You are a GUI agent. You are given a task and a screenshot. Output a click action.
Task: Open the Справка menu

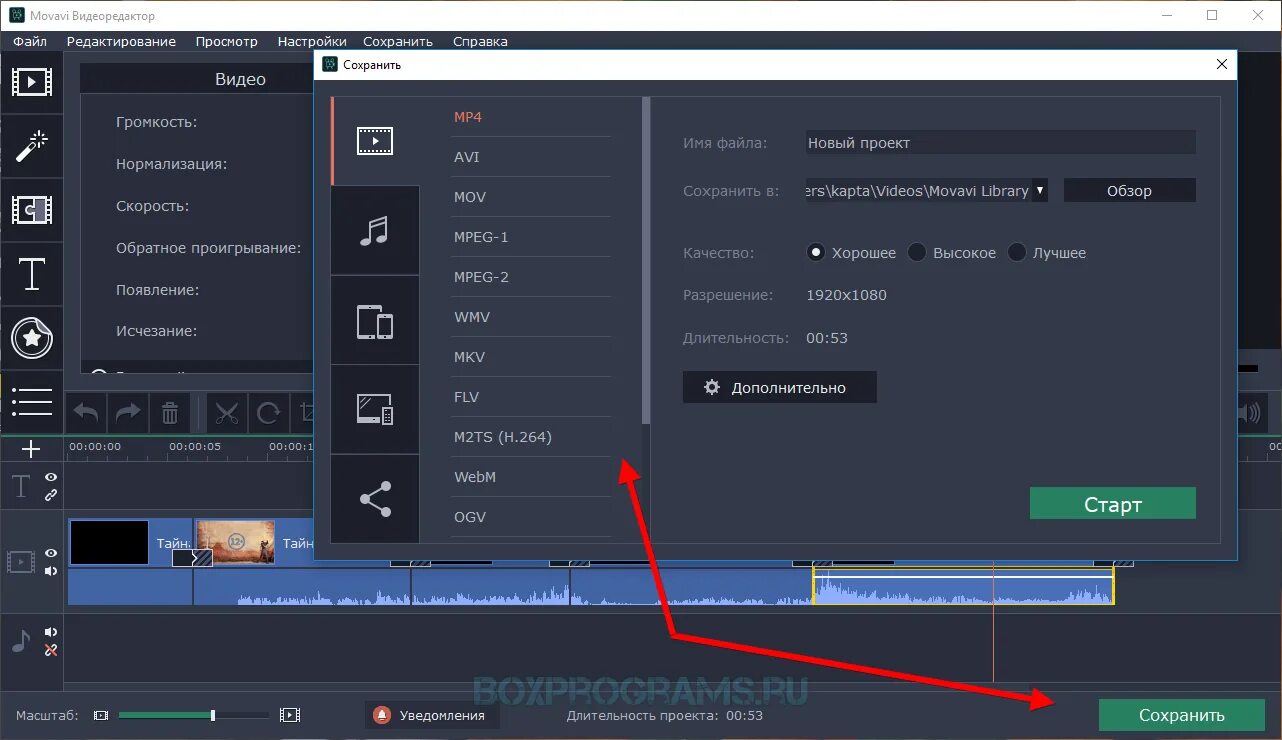click(480, 41)
